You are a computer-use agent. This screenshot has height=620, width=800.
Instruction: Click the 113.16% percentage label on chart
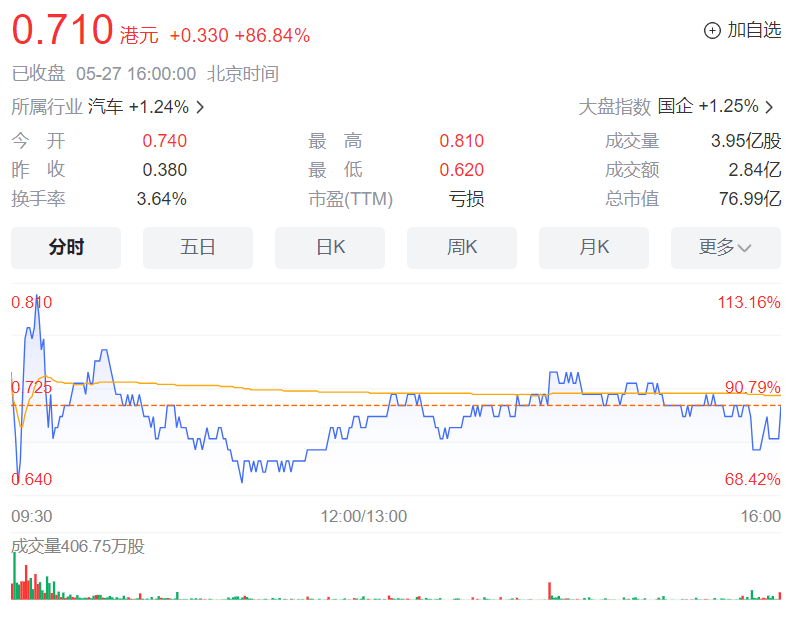pos(749,303)
